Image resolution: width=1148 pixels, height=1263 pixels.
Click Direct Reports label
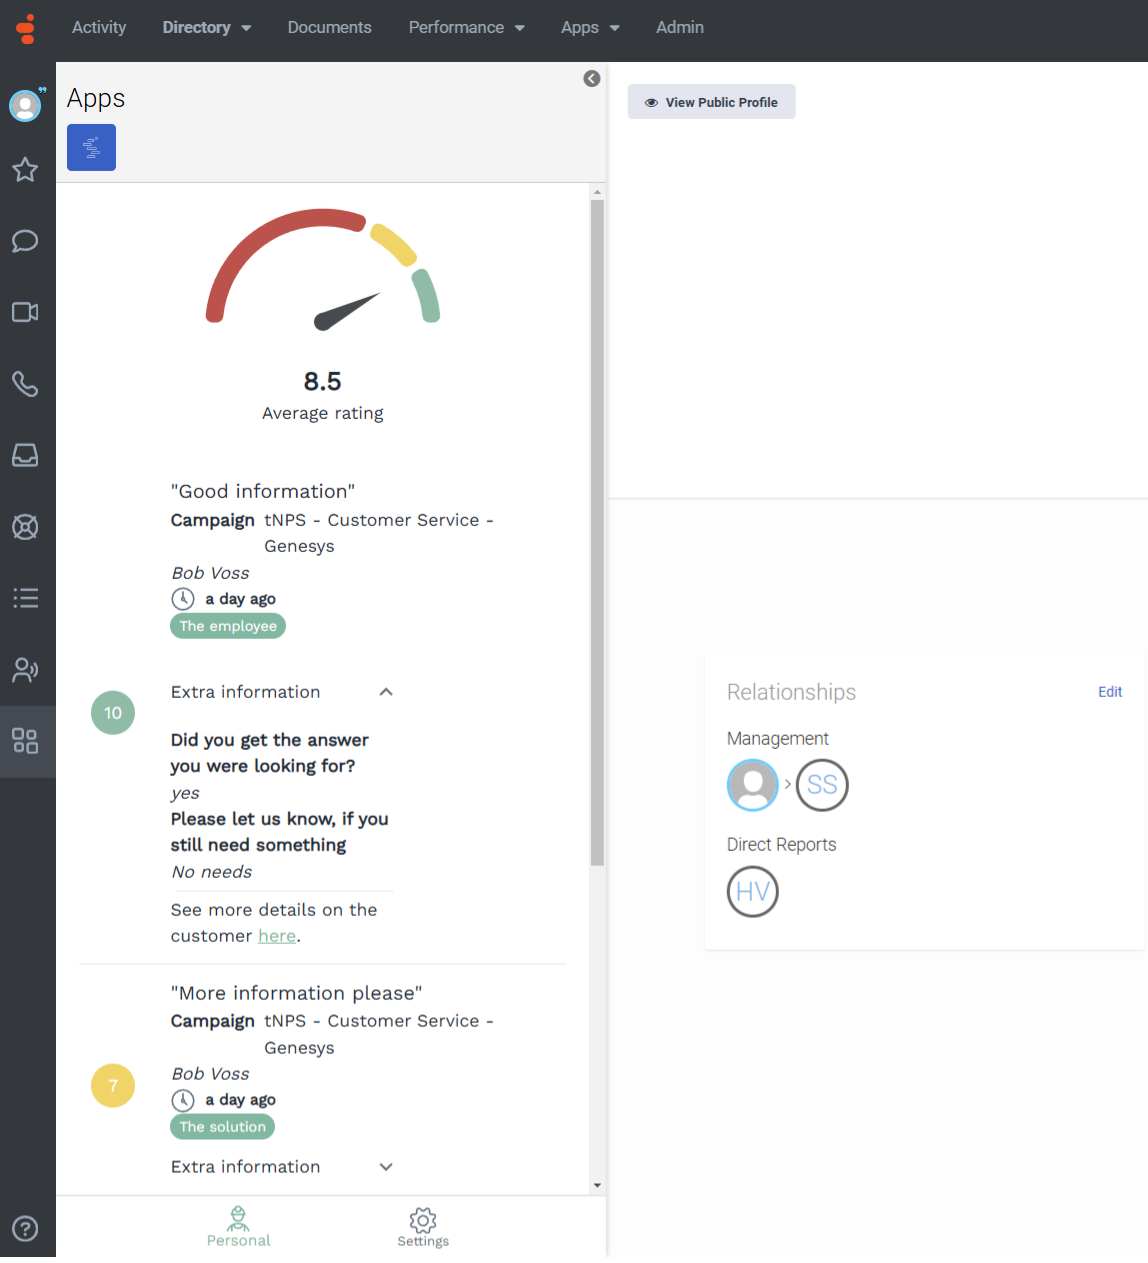(x=781, y=845)
